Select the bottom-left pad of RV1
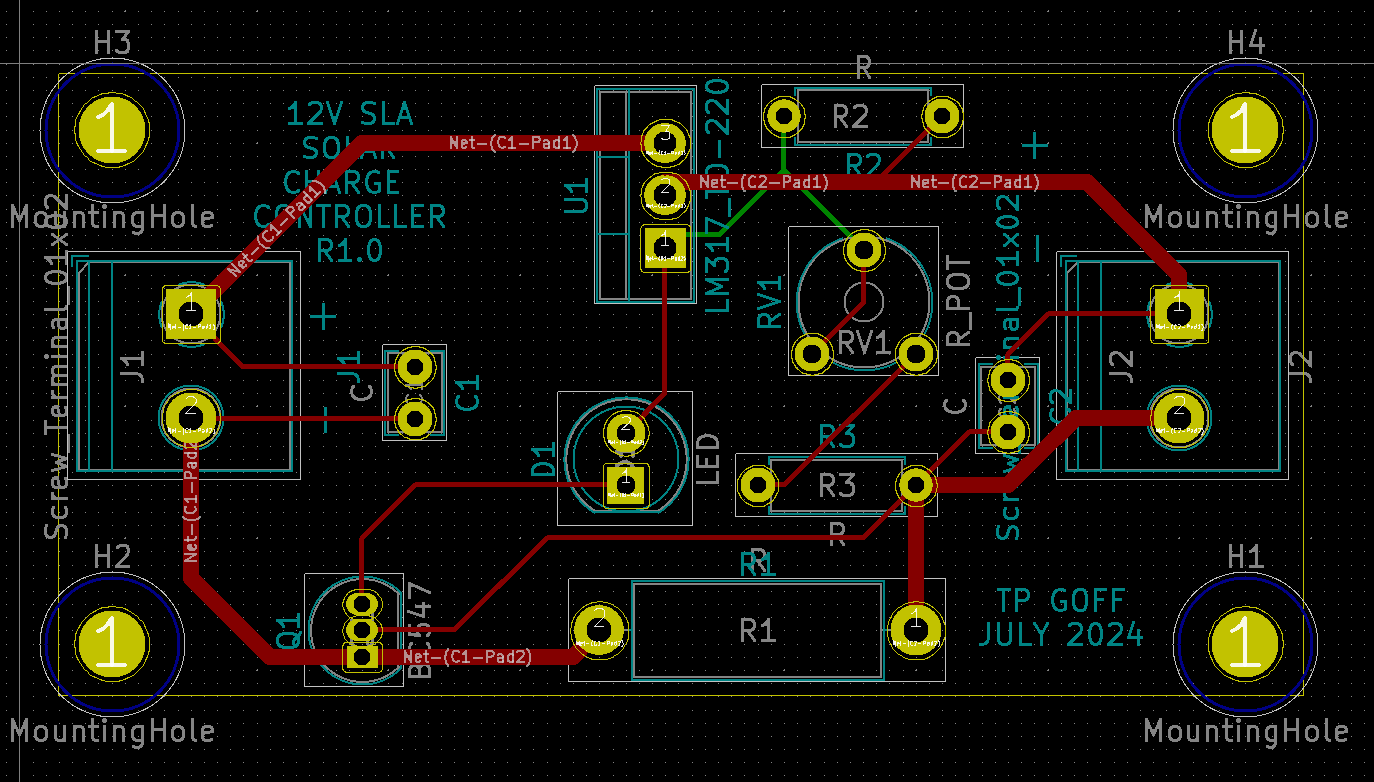Image resolution: width=1374 pixels, height=782 pixels. [812, 352]
